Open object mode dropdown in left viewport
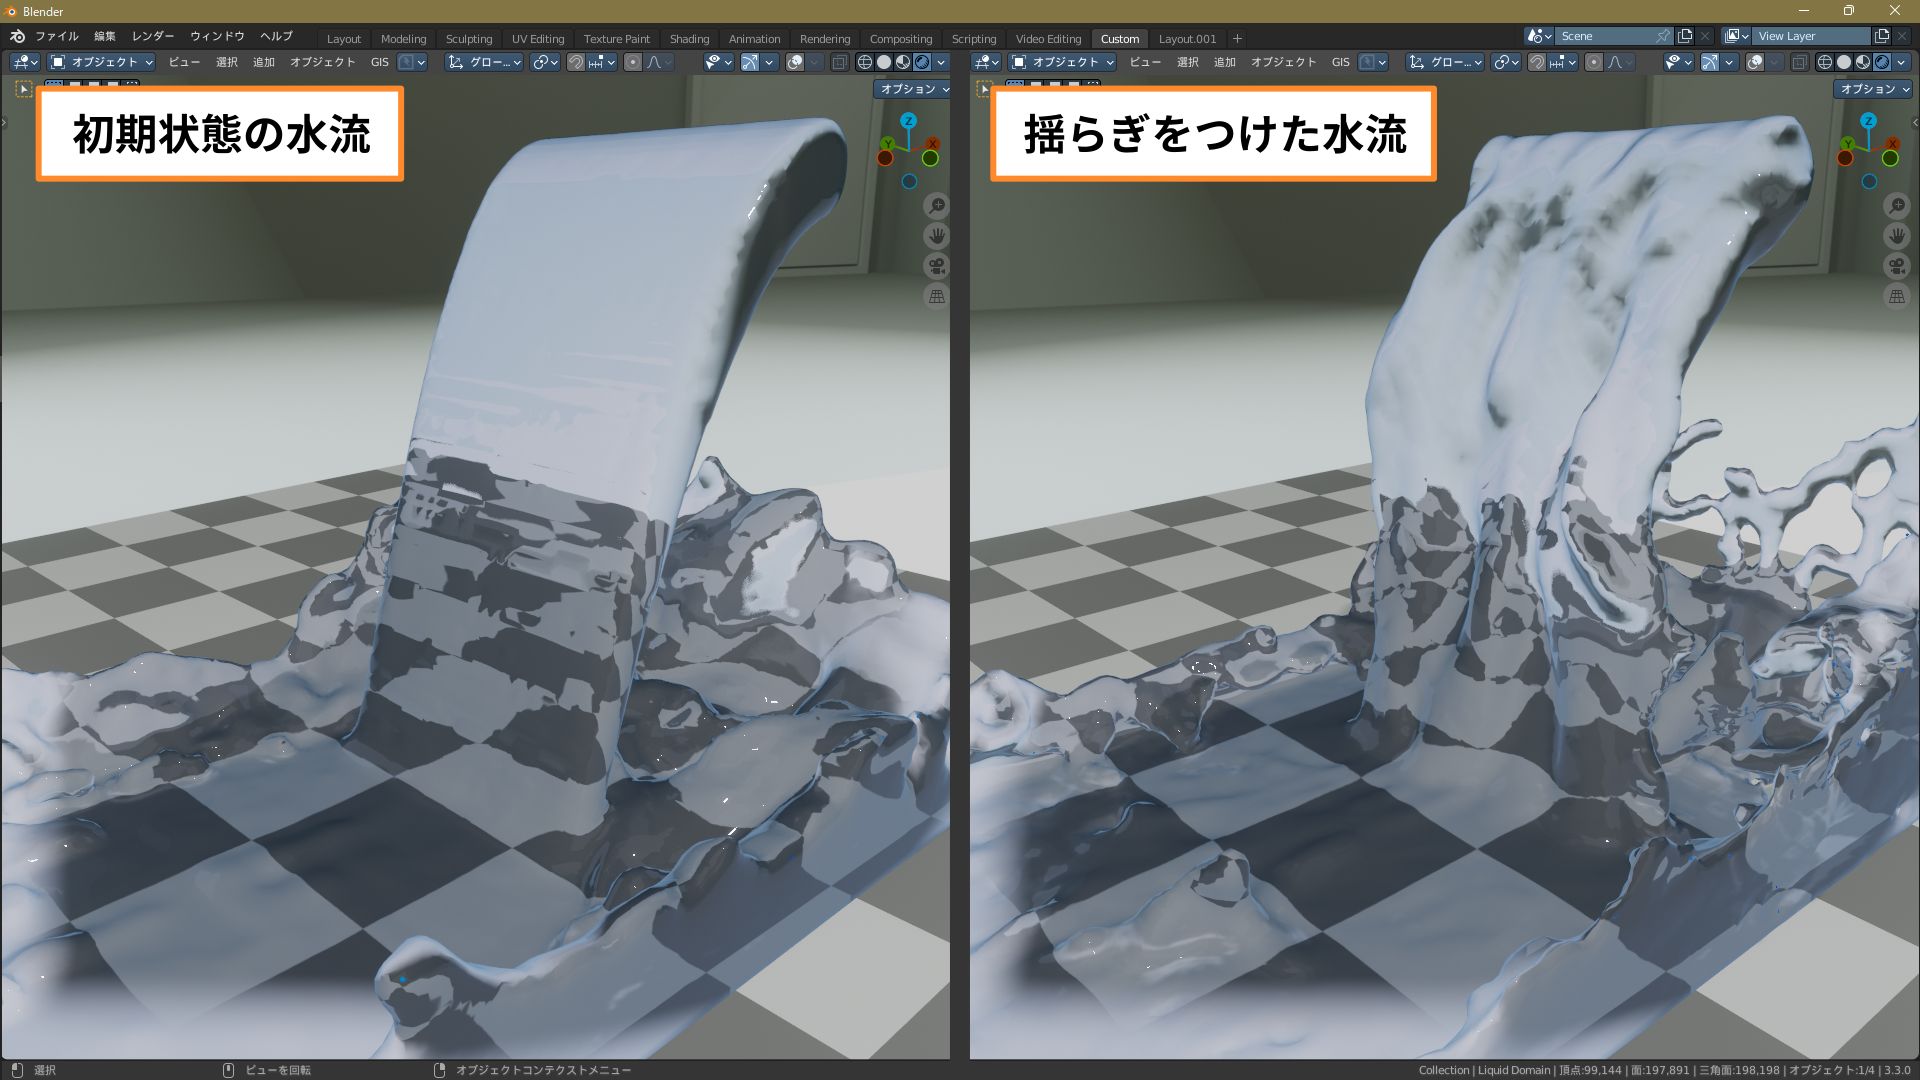The image size is (1920, 1080). click(102, 62)
